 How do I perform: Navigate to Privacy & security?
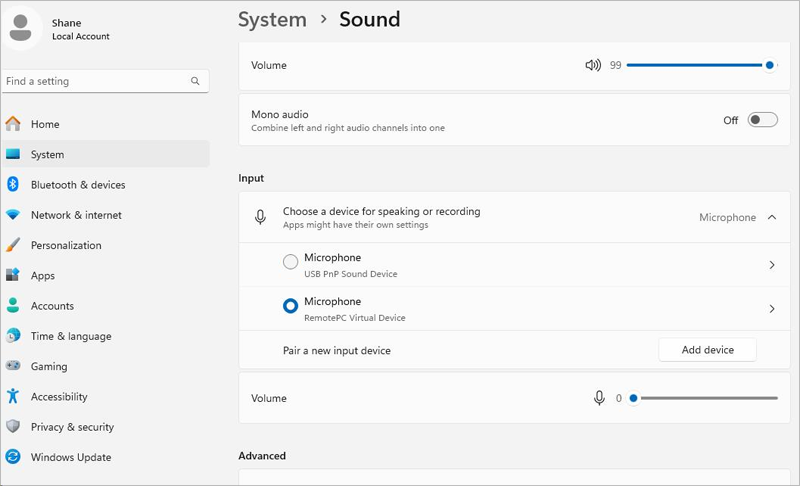tap(72, 427)
